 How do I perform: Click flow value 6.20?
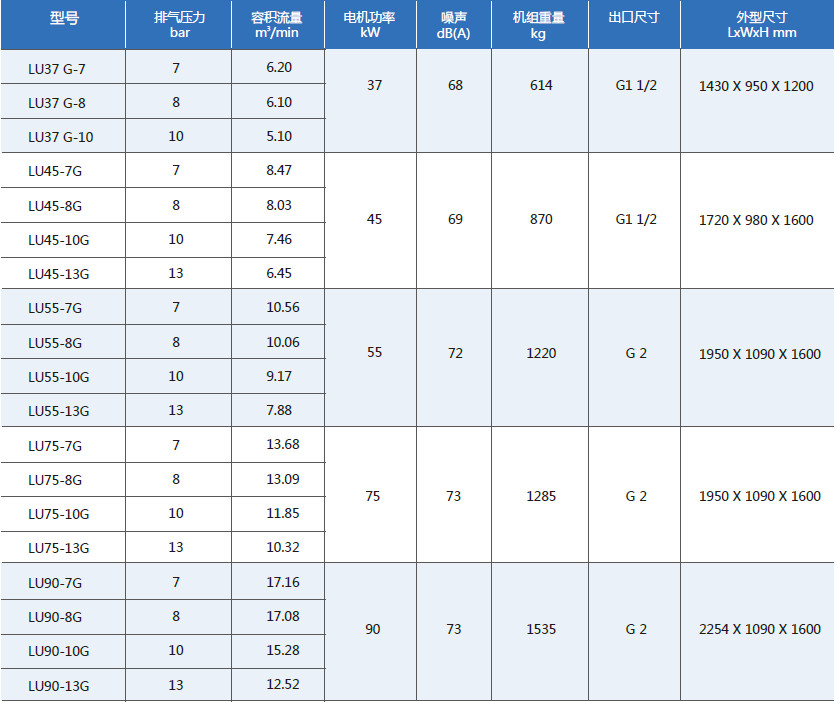click(x=279, y=68)
